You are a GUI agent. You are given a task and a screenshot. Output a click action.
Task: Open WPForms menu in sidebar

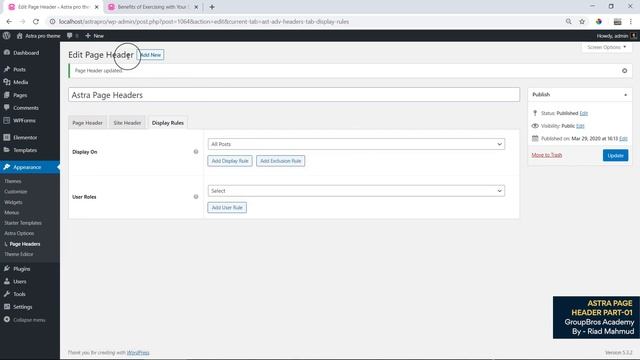click(x=24, y=120)
